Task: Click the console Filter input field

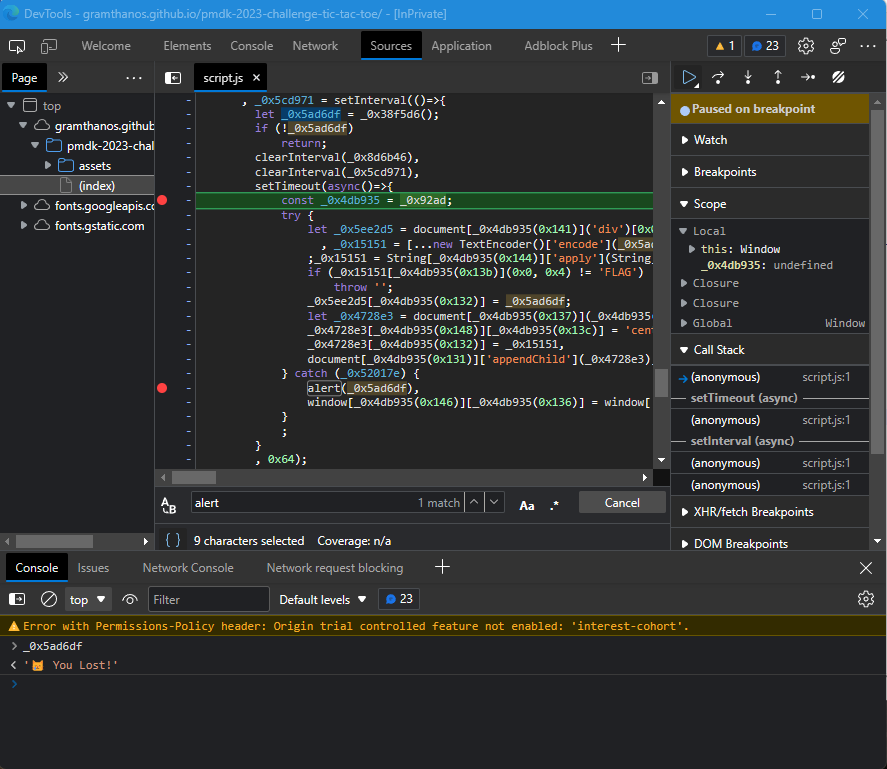Action: click(208, 599)
